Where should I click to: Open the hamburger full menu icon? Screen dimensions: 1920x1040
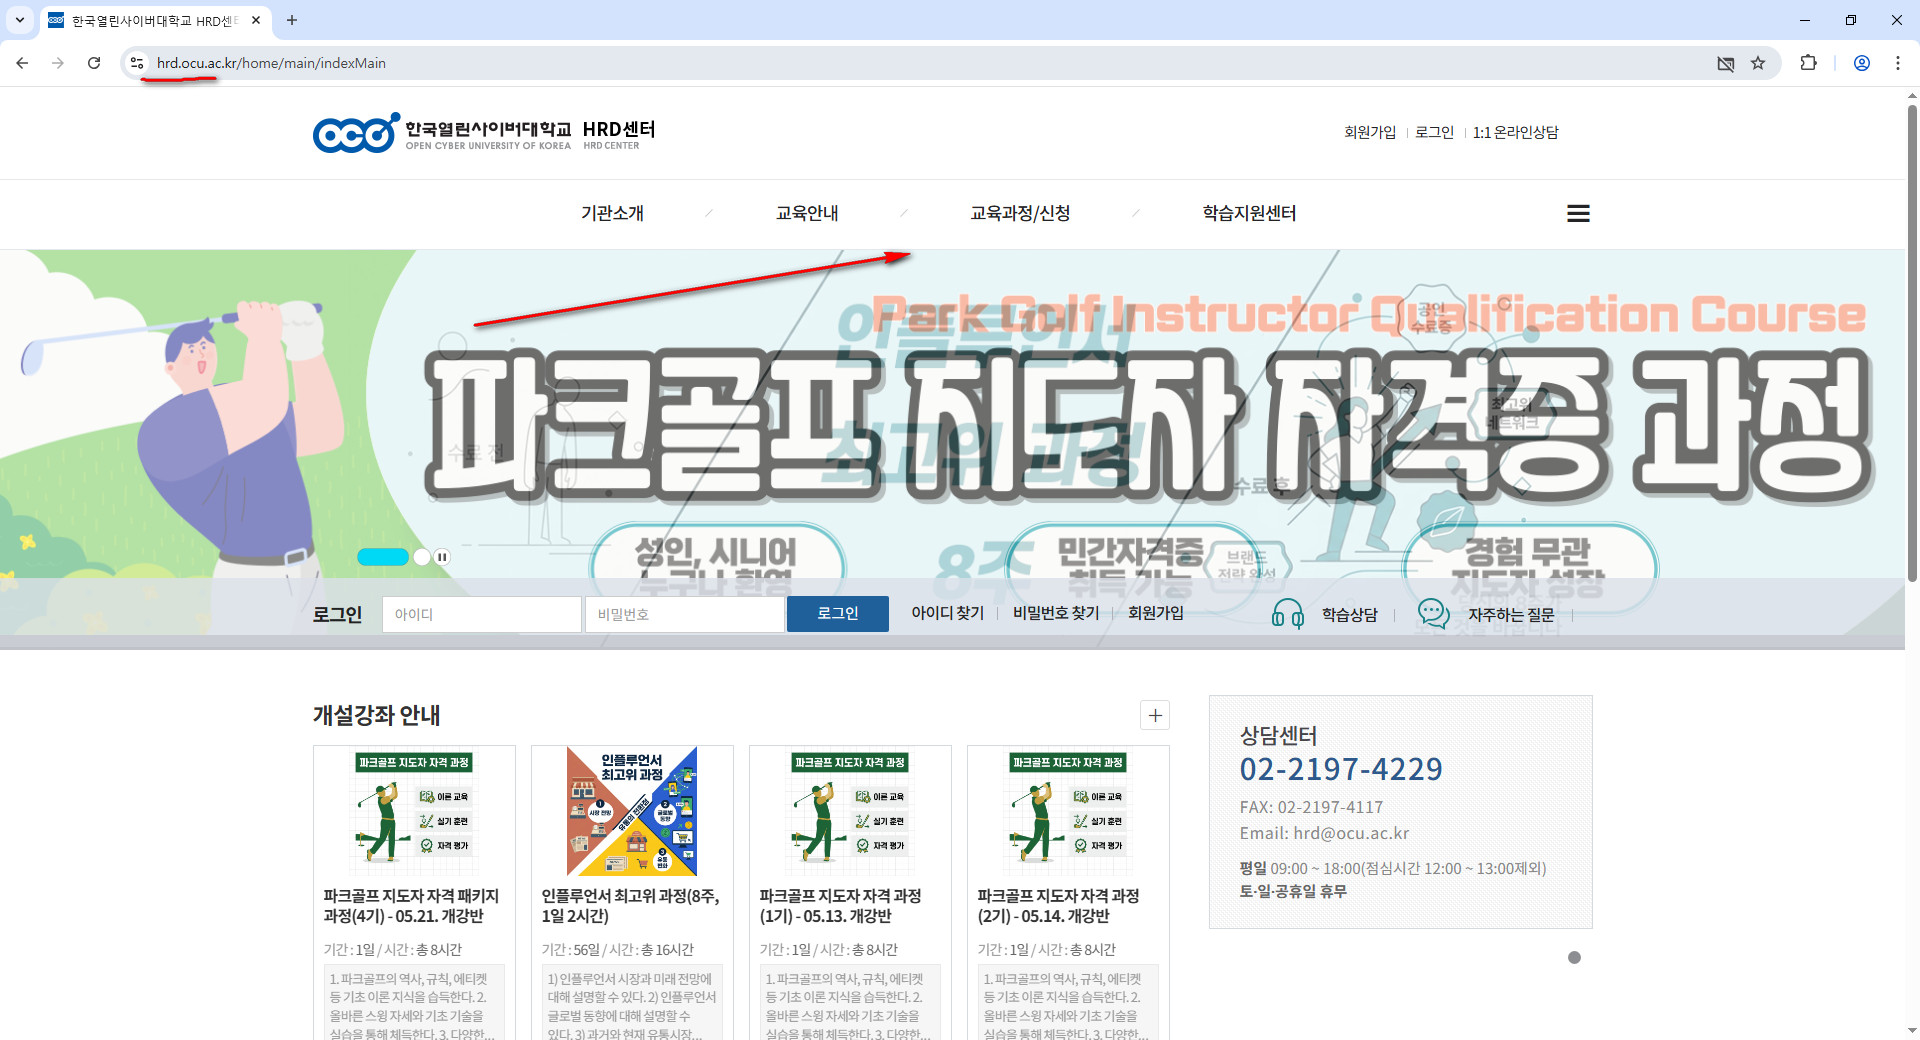[1578, 213]
